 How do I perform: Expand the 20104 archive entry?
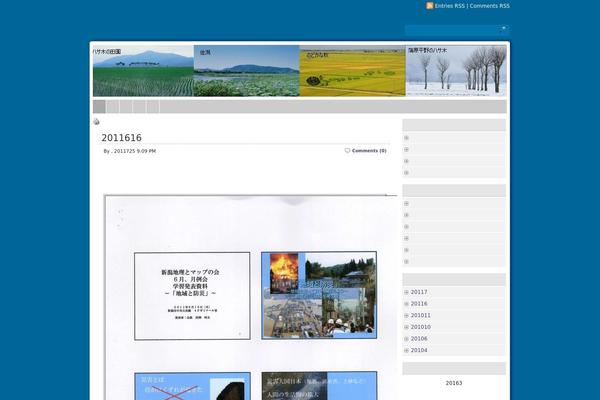click(406, 350)
